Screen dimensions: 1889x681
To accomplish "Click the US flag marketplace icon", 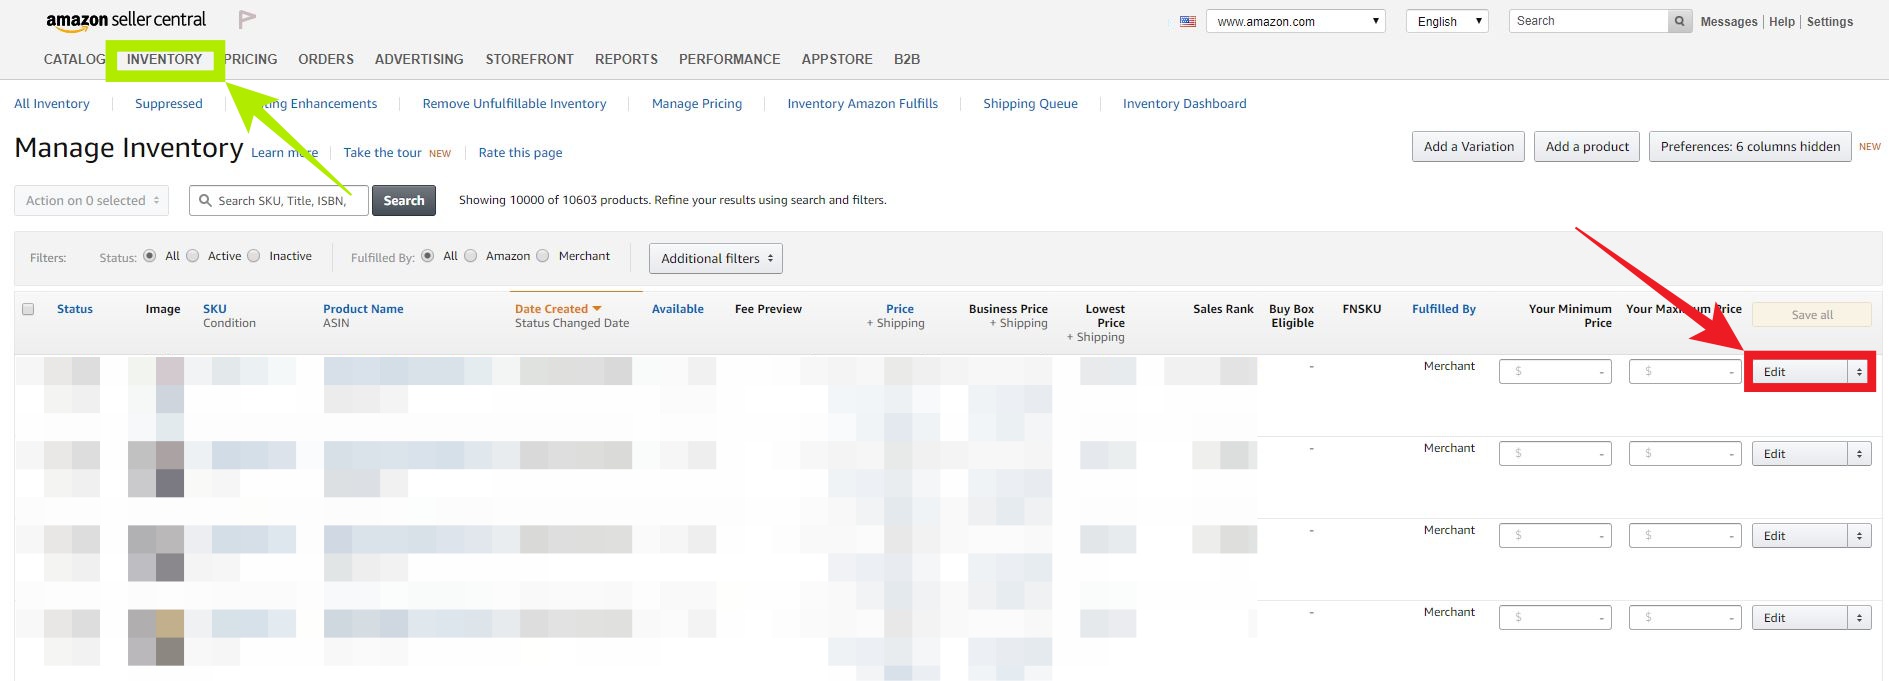I will (x=1188, y=21).
